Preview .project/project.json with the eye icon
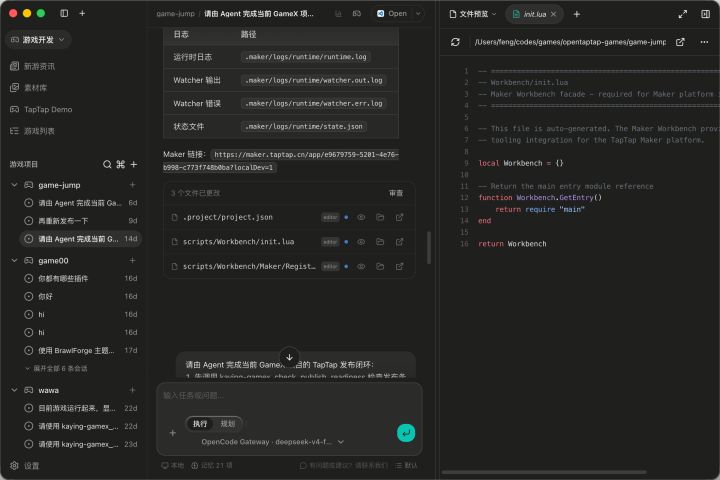This screenshot has width=720, height=480. (x=361, y=217)
